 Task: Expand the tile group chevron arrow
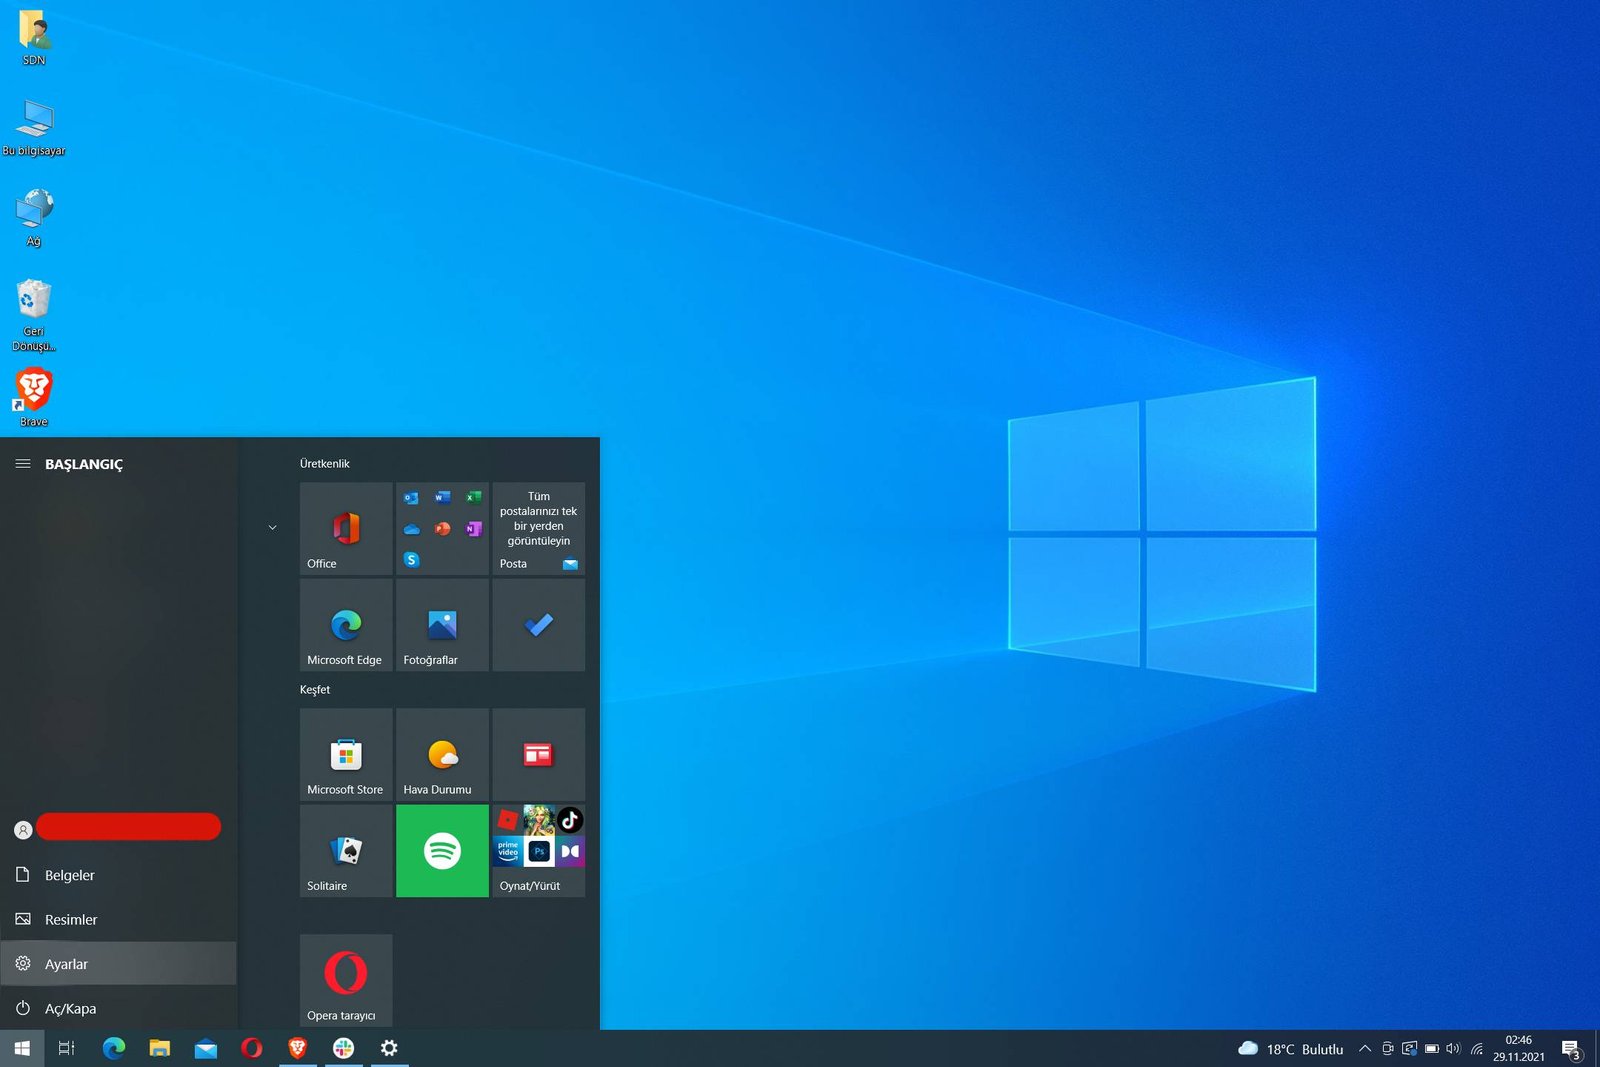(x=272, y=527)
